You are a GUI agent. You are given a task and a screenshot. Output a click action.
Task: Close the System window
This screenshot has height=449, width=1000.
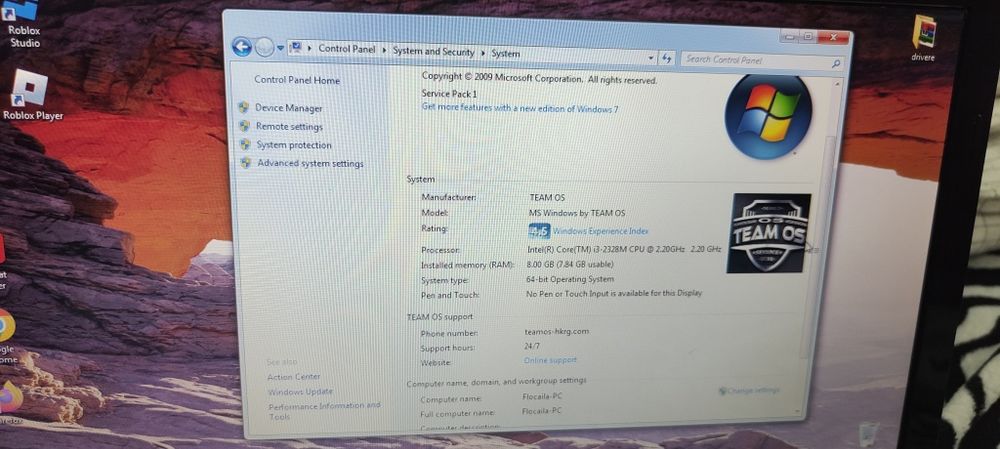coord(833,37)
